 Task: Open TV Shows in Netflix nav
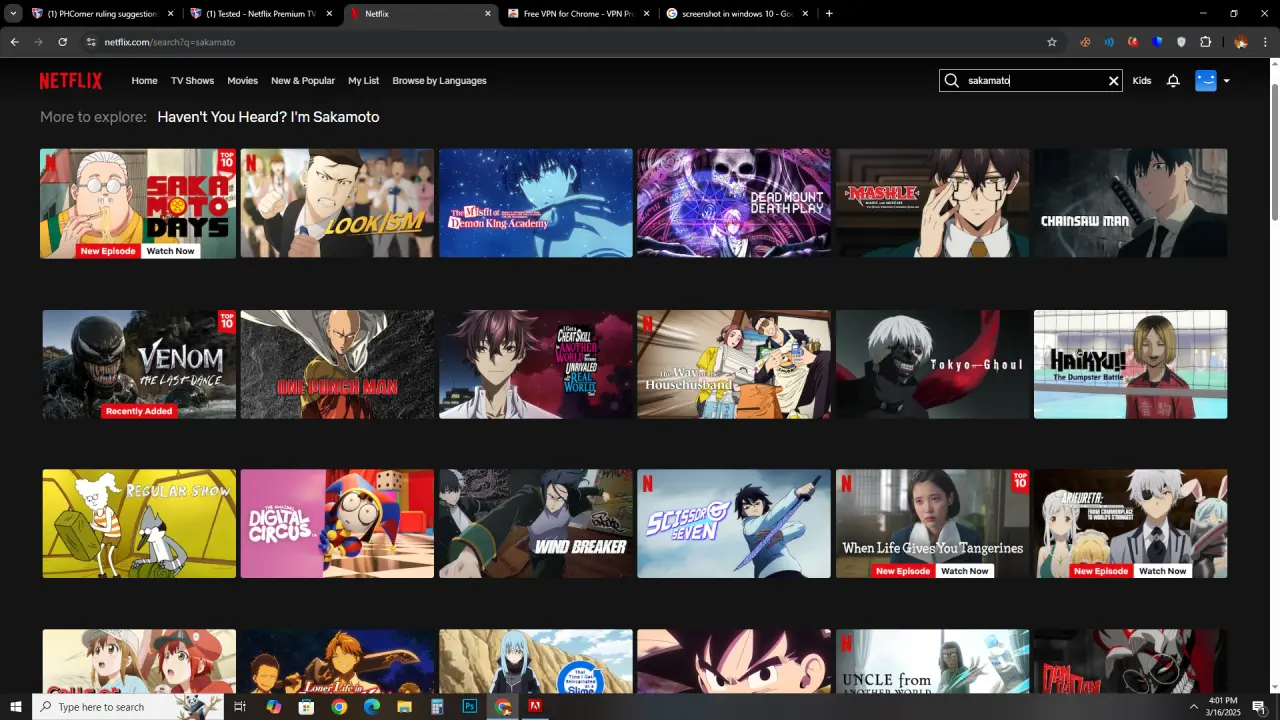point(192,81)
